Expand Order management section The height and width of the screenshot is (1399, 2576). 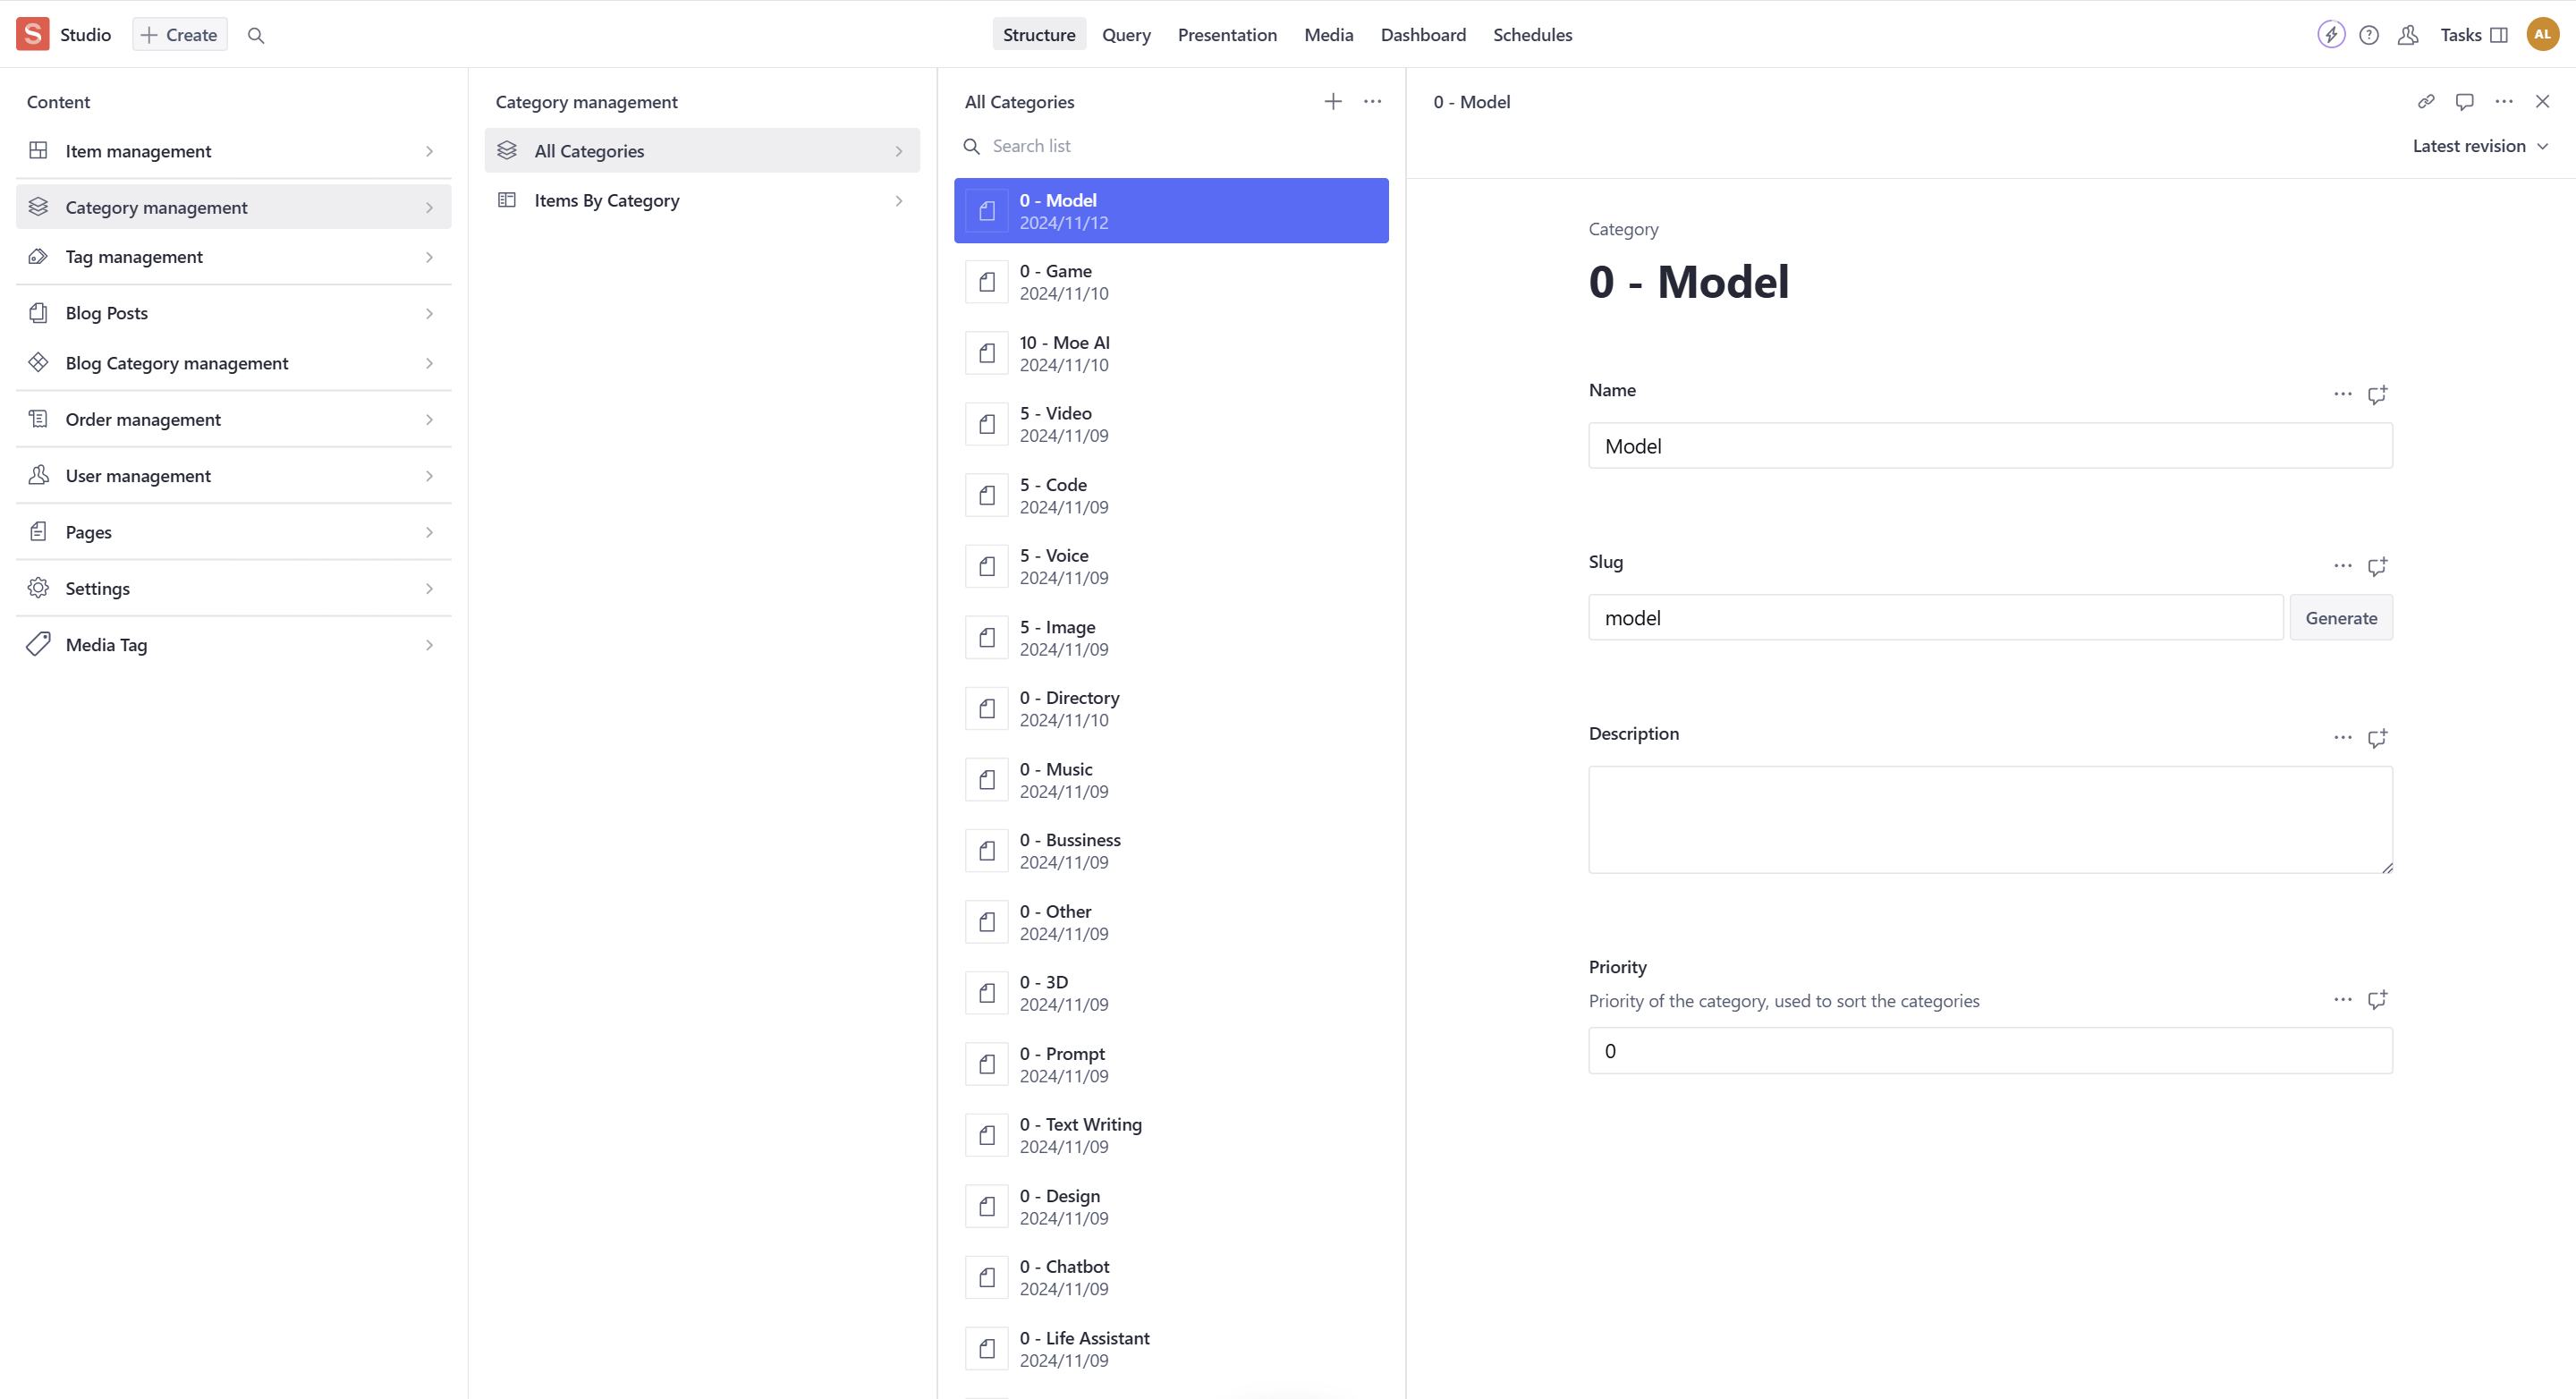234,419
